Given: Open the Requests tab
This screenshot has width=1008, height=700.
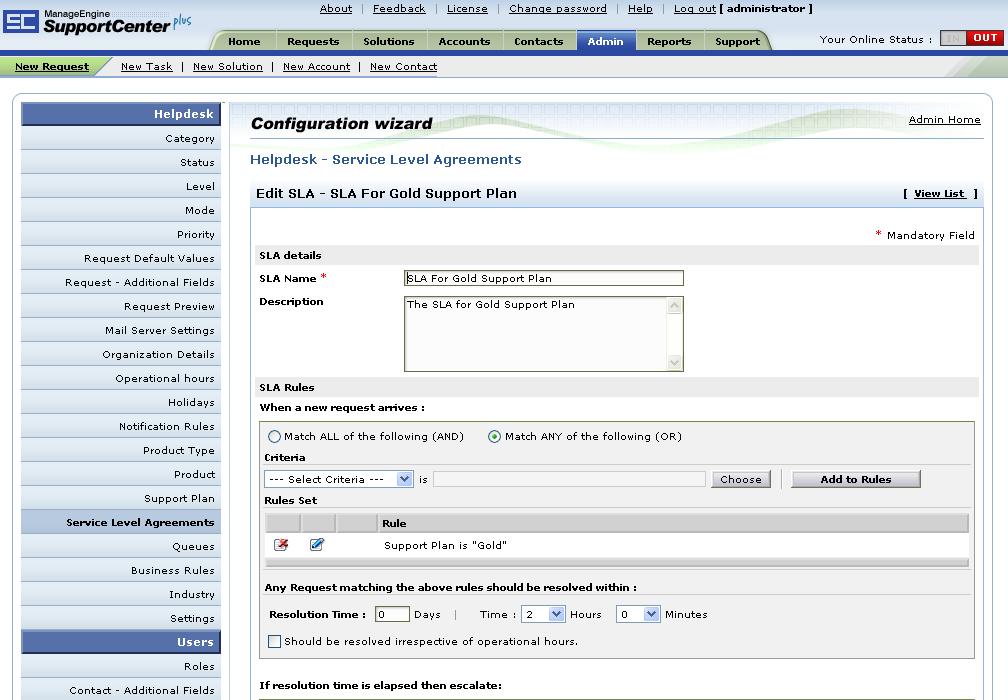Looking at the screenshot, I should click(313, 41).
